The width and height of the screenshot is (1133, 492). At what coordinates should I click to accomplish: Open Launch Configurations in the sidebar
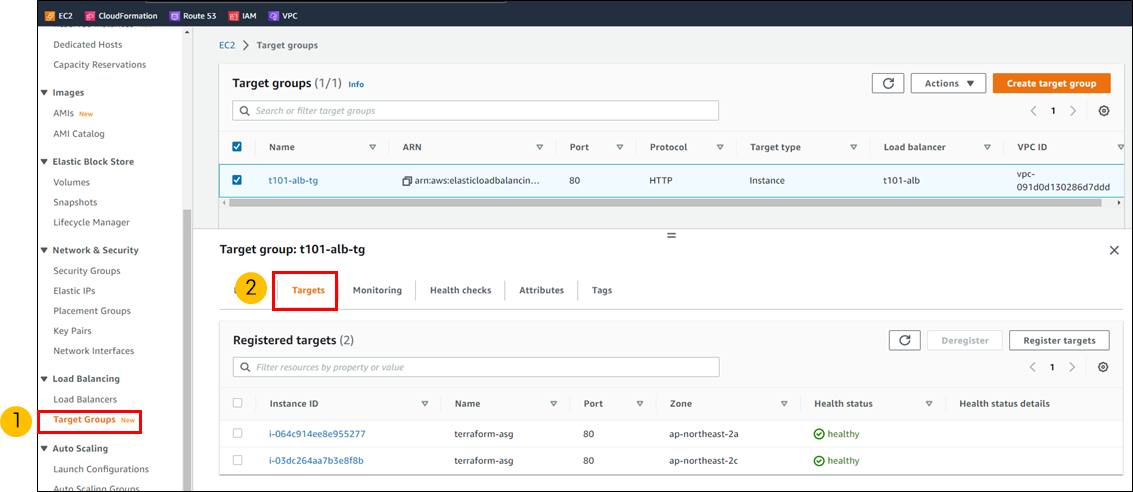101,470
